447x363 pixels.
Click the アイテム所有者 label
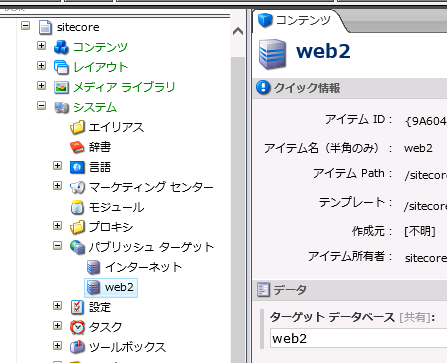pyautogui.click(x=350, y=256)
